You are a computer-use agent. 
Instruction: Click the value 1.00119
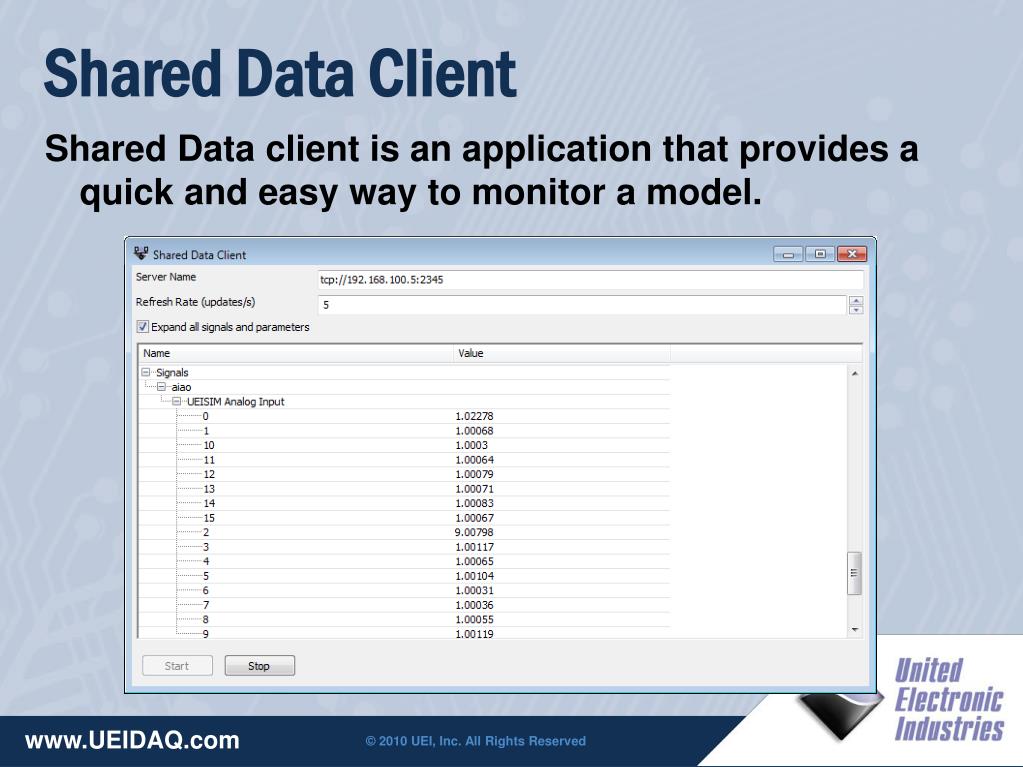tap(474, 633)
